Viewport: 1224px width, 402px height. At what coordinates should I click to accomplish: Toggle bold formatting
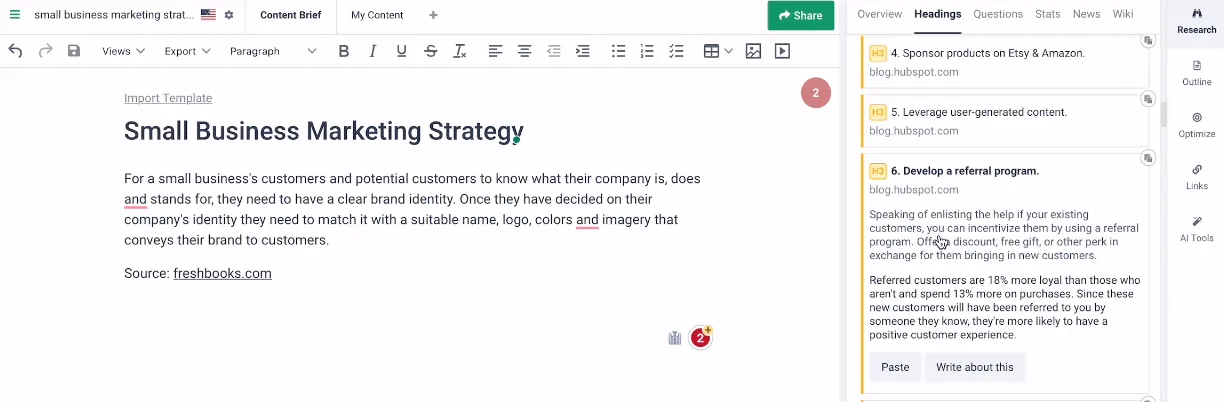pos(343,51)
